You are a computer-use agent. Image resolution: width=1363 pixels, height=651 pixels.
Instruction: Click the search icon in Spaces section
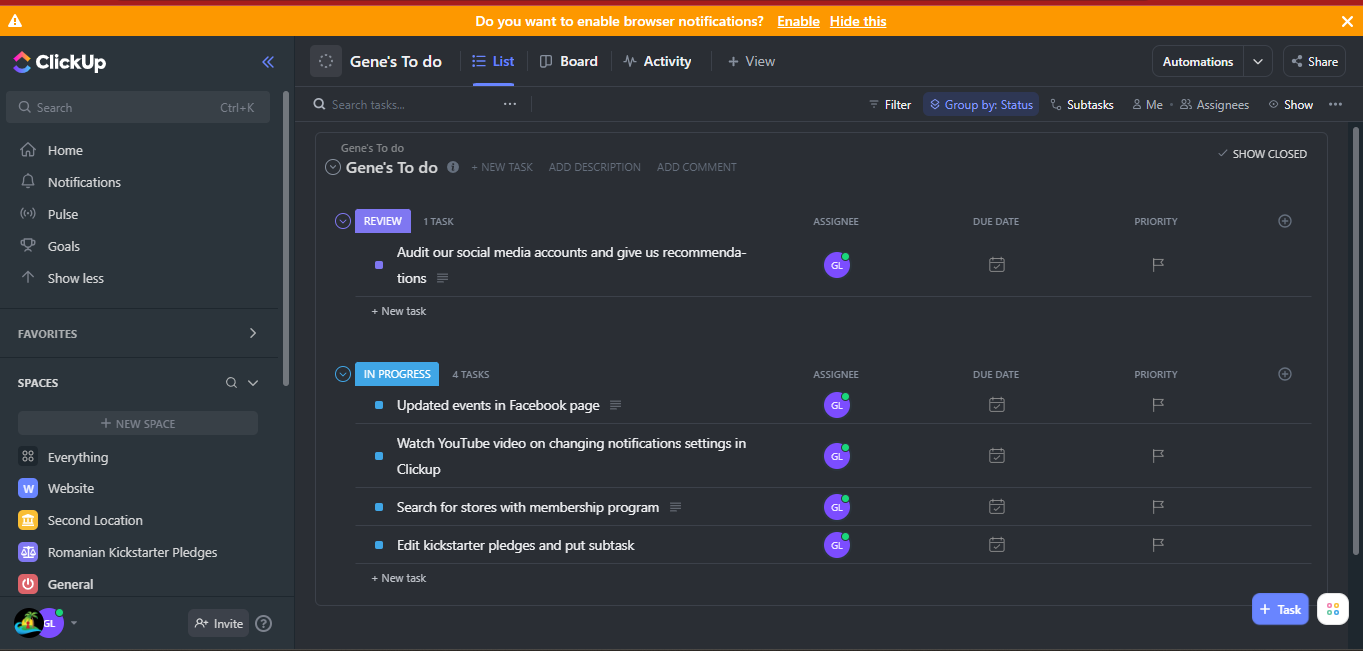click(231, 383)
